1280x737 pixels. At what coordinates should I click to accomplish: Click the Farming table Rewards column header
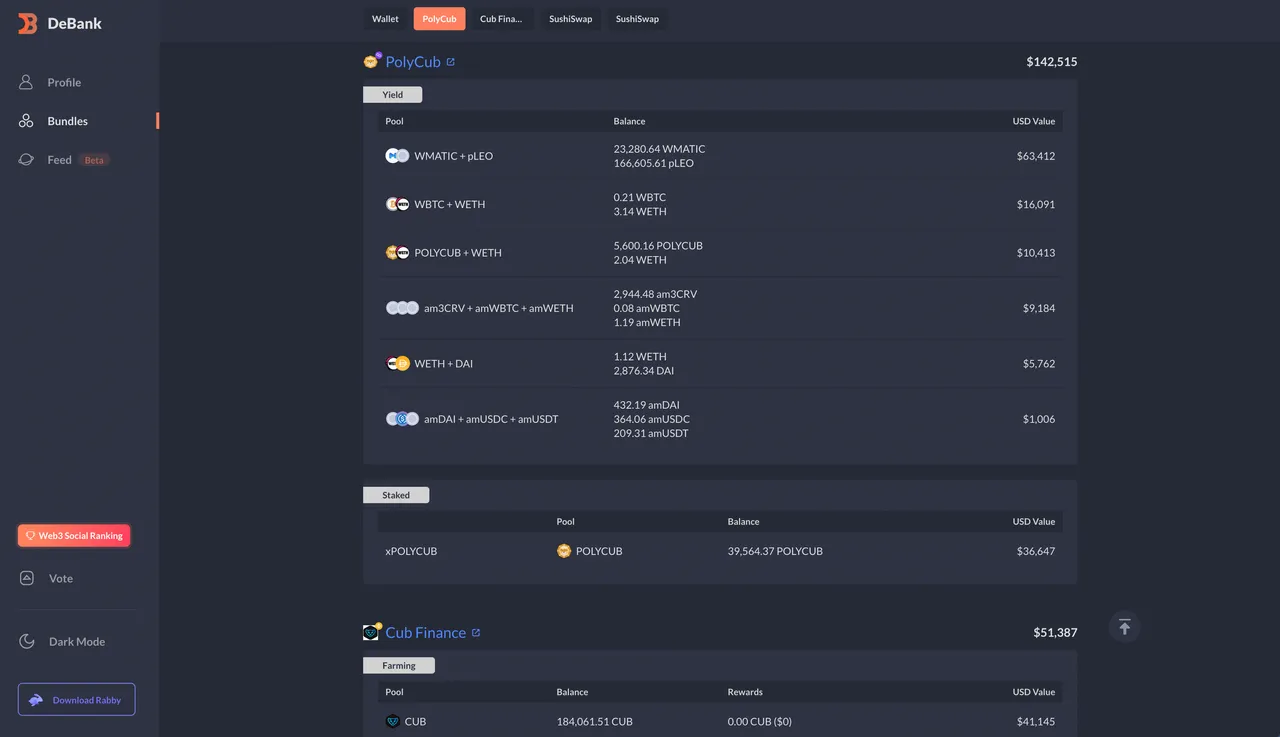pyautogui.click(x=745, y=692)
